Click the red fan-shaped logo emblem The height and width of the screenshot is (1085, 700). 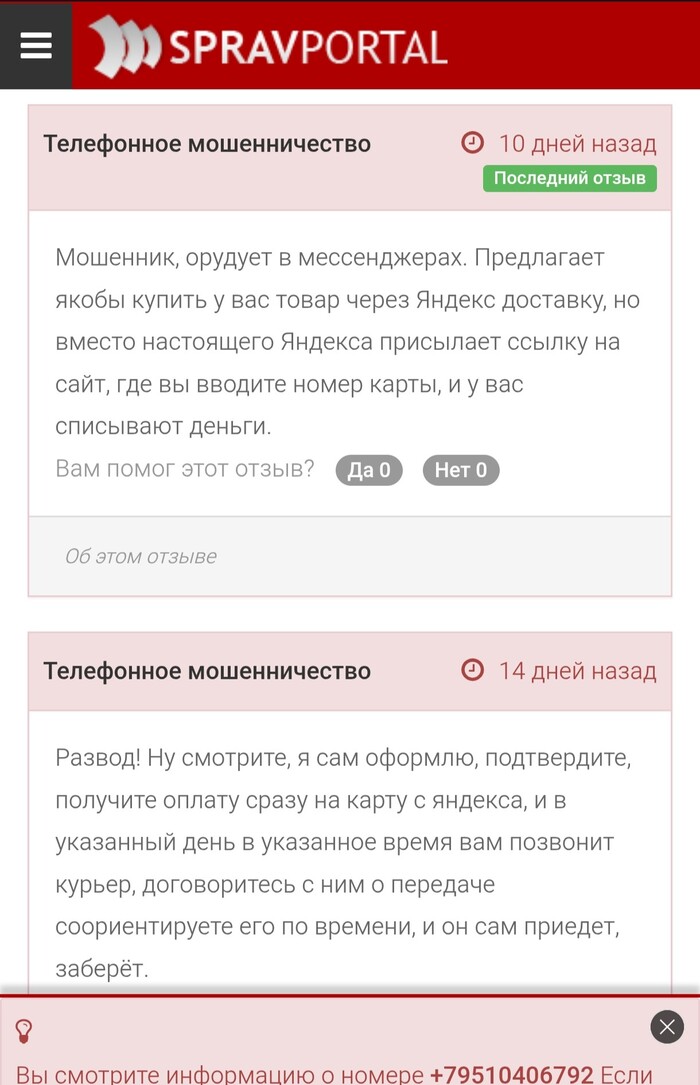[x=123, y=45]
